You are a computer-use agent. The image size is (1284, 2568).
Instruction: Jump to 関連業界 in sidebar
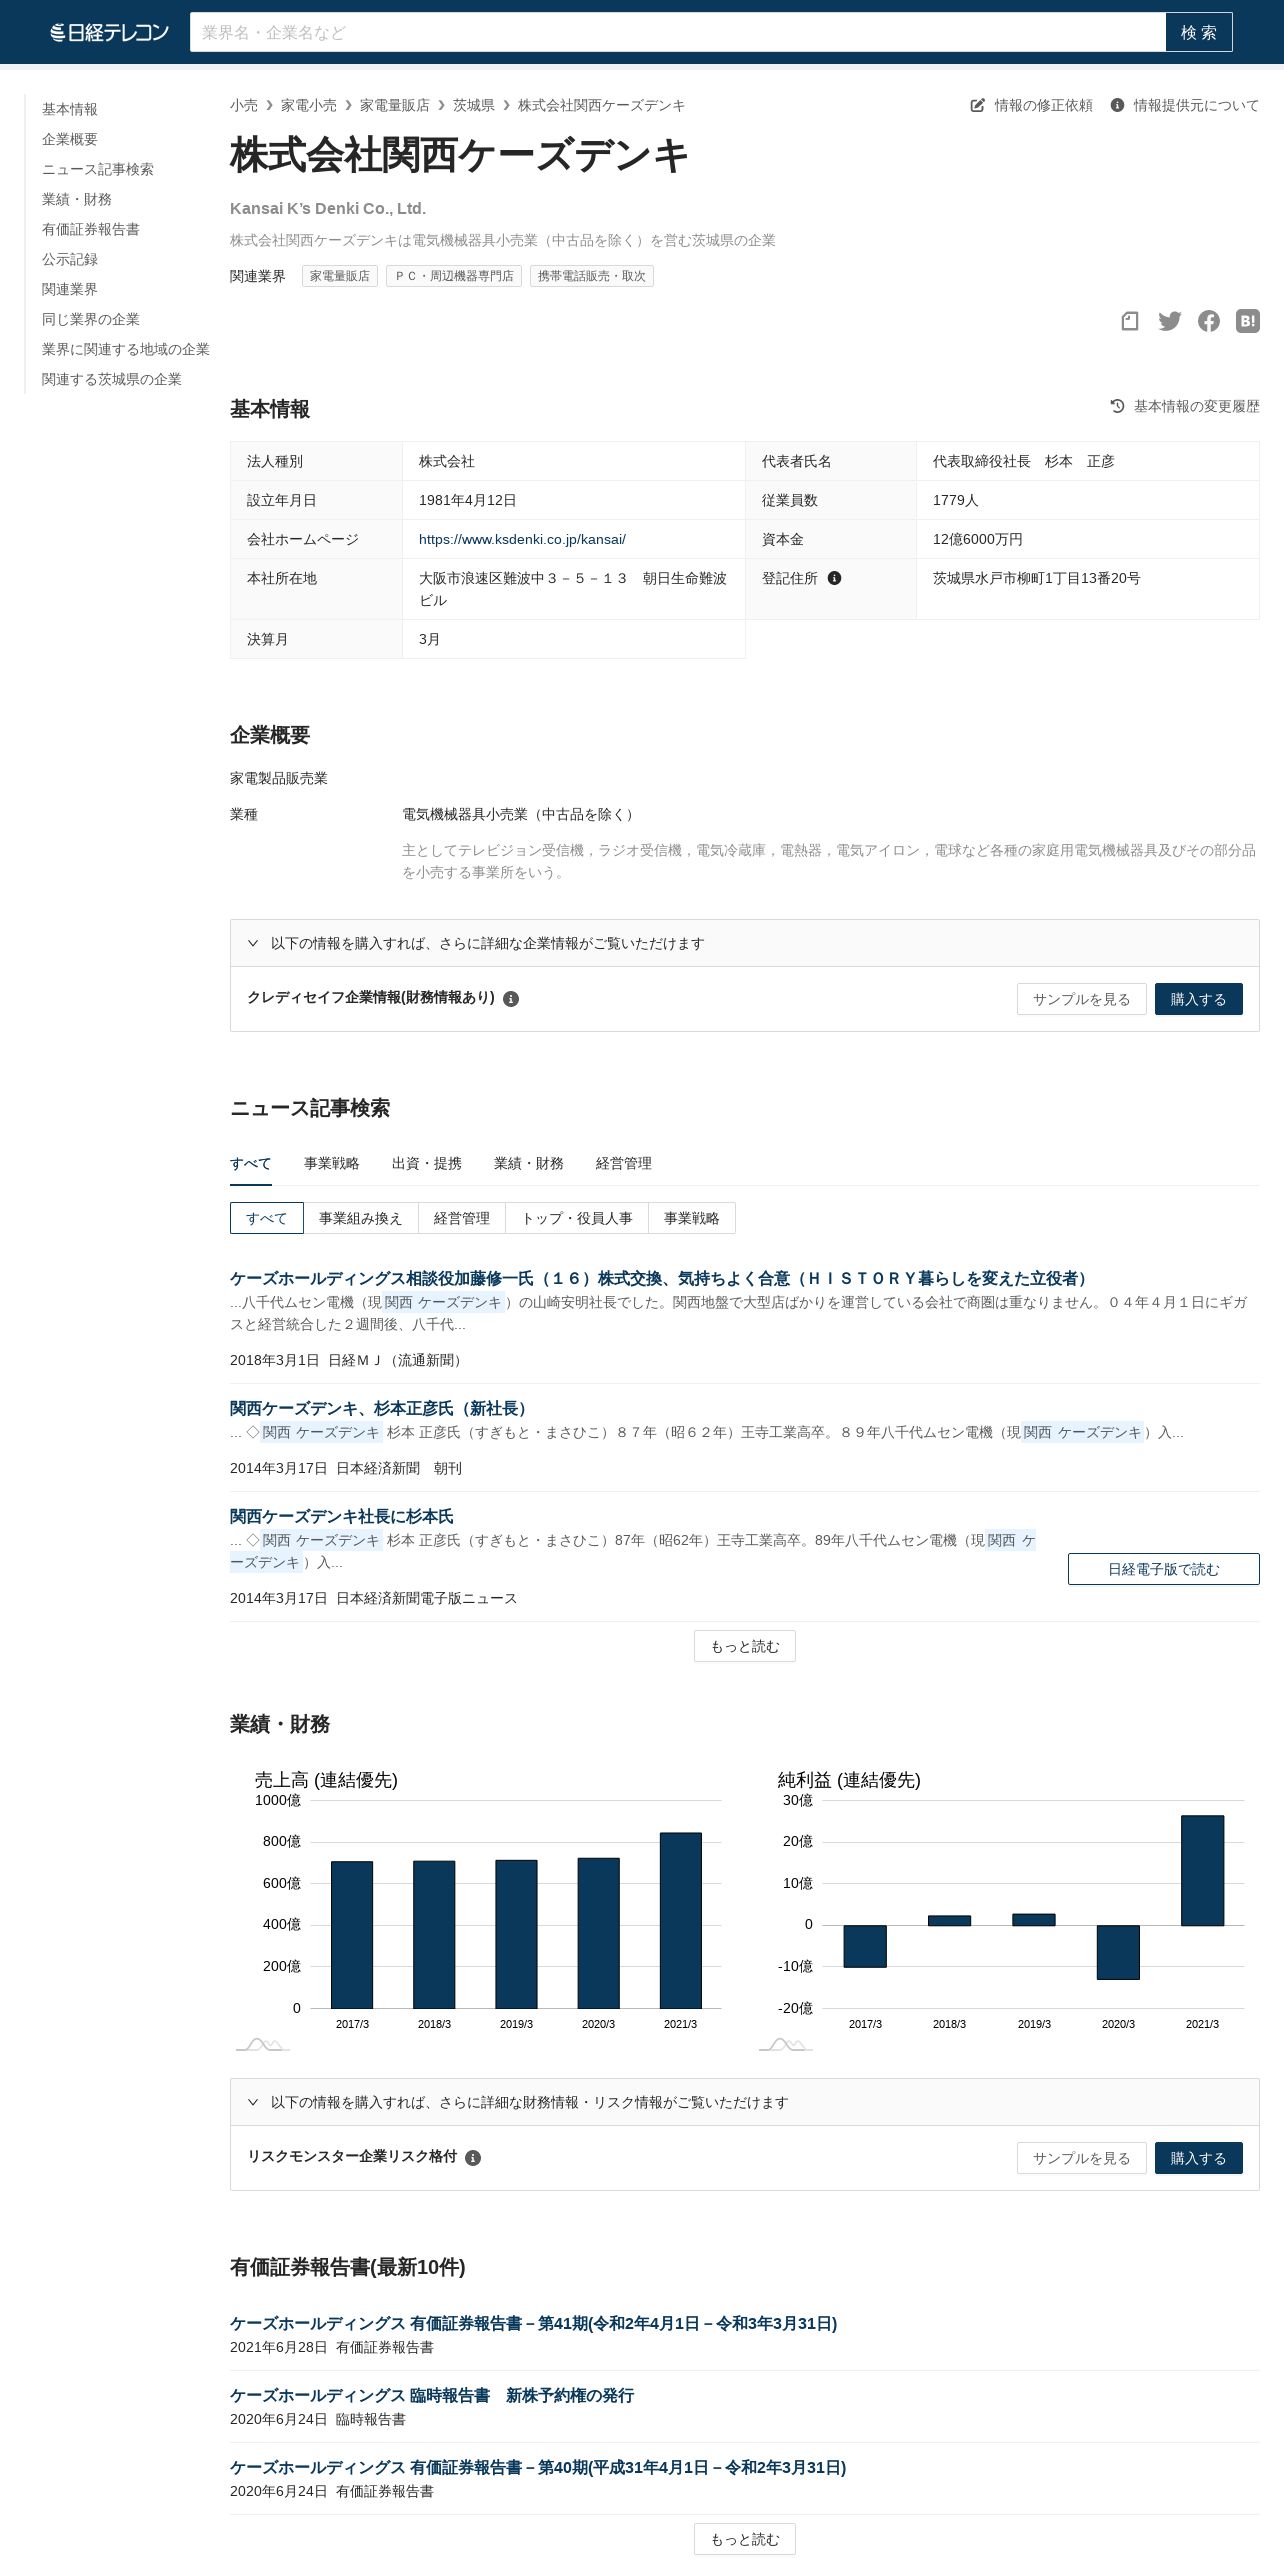70,289
